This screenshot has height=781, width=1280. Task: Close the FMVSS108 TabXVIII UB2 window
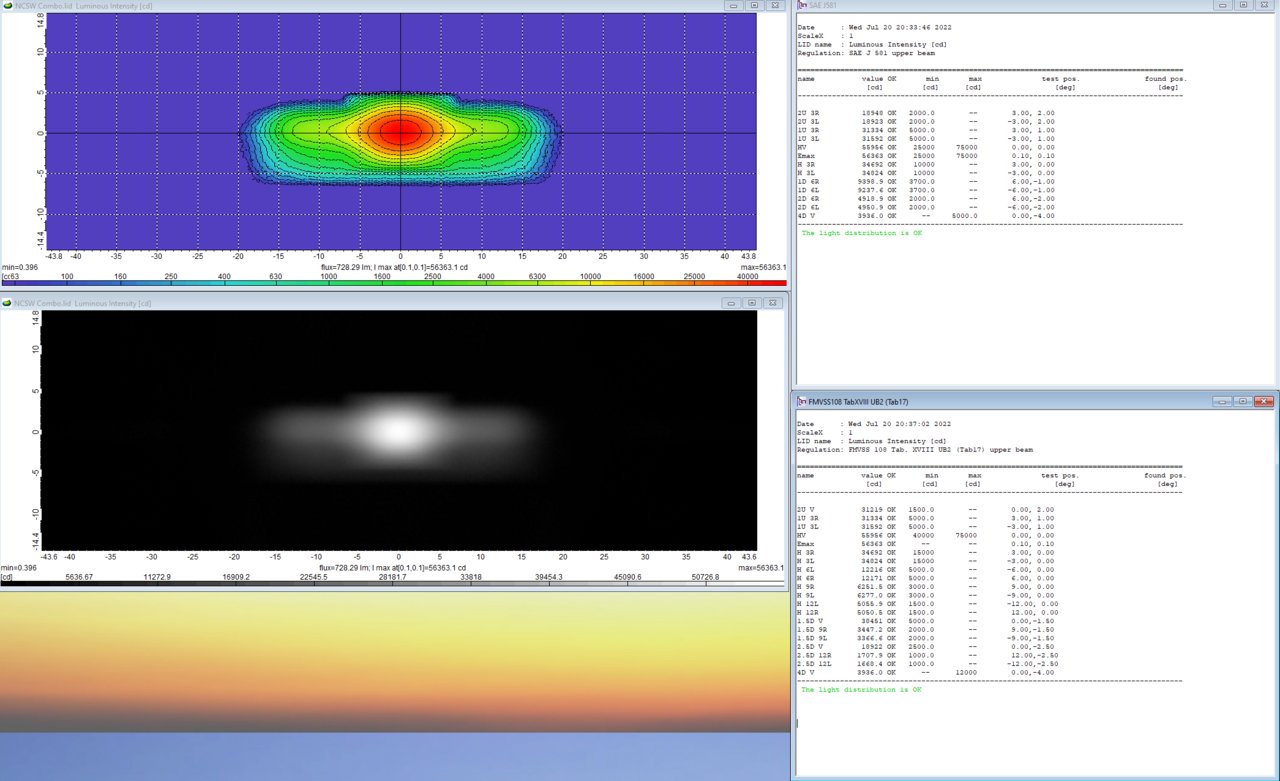(x=1265, y=401)
